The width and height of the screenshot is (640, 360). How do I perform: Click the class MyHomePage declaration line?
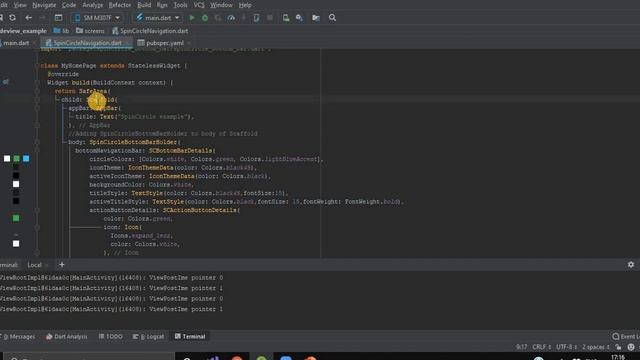(114, 65)
